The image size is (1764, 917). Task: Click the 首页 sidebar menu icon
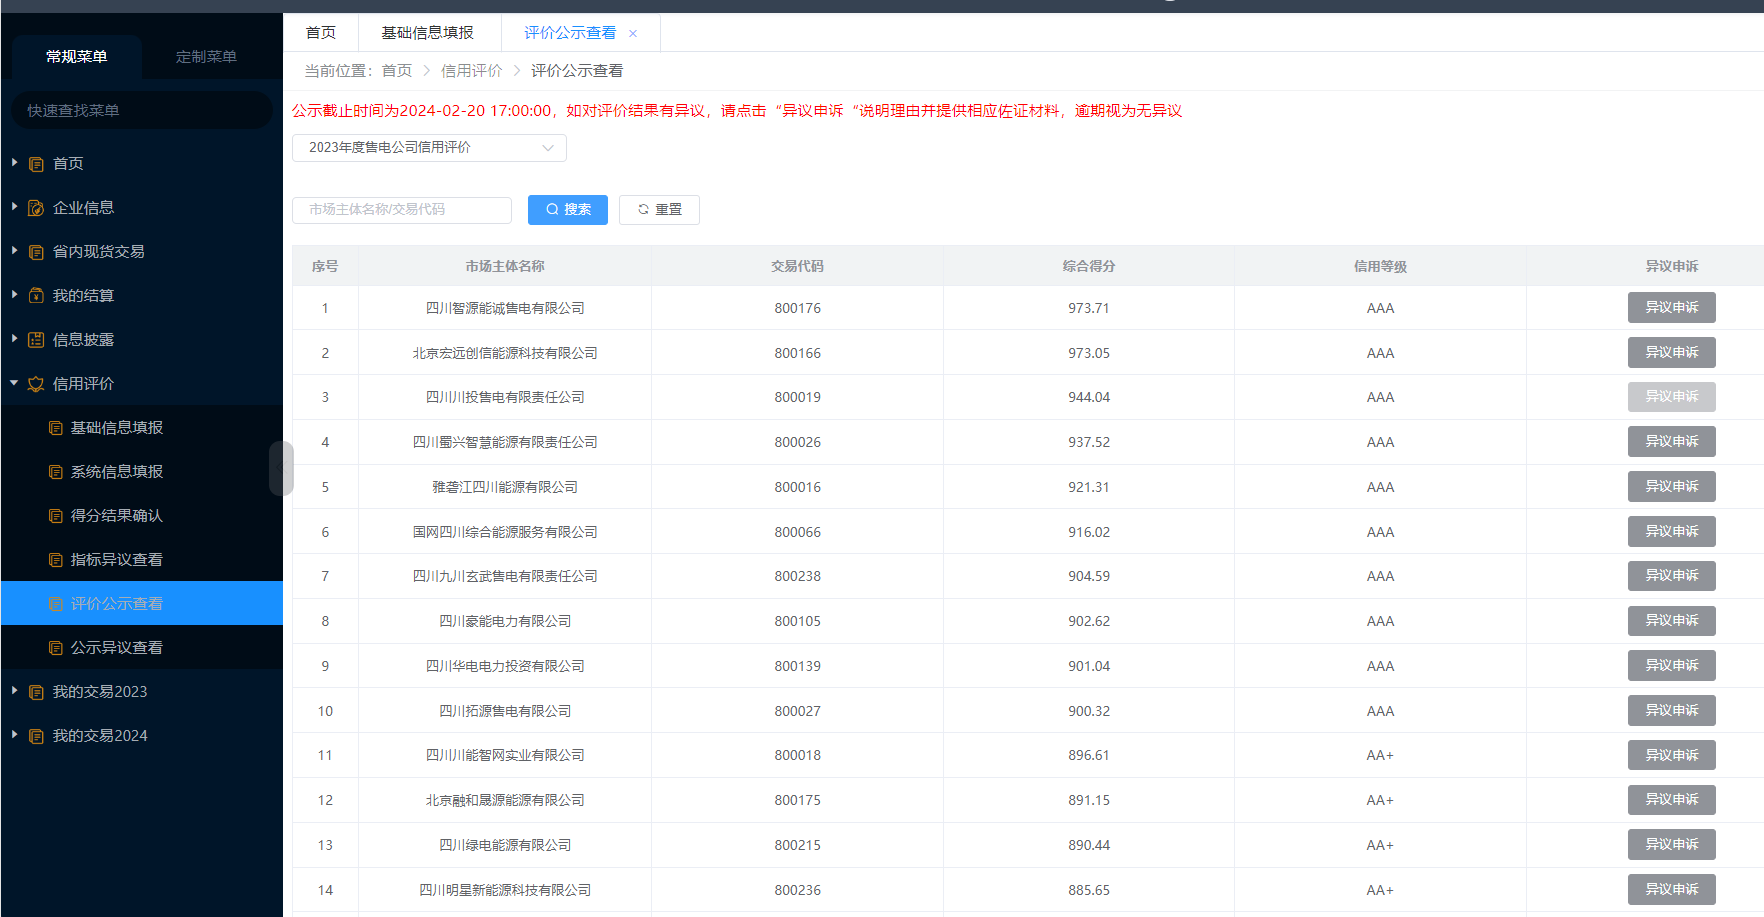pyautogui.click(x=36, y=164)
